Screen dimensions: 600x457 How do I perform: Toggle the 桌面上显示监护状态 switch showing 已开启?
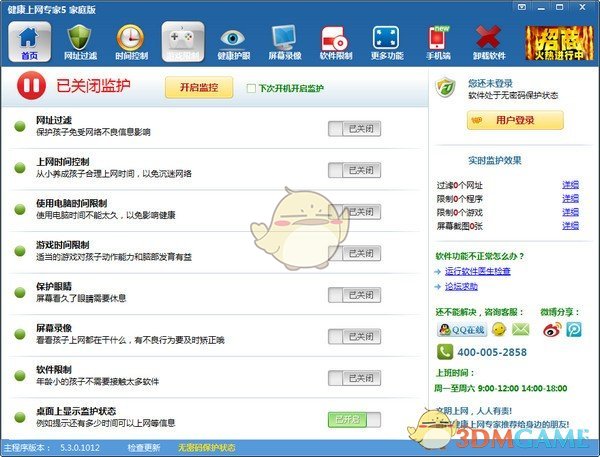[354, 418]
